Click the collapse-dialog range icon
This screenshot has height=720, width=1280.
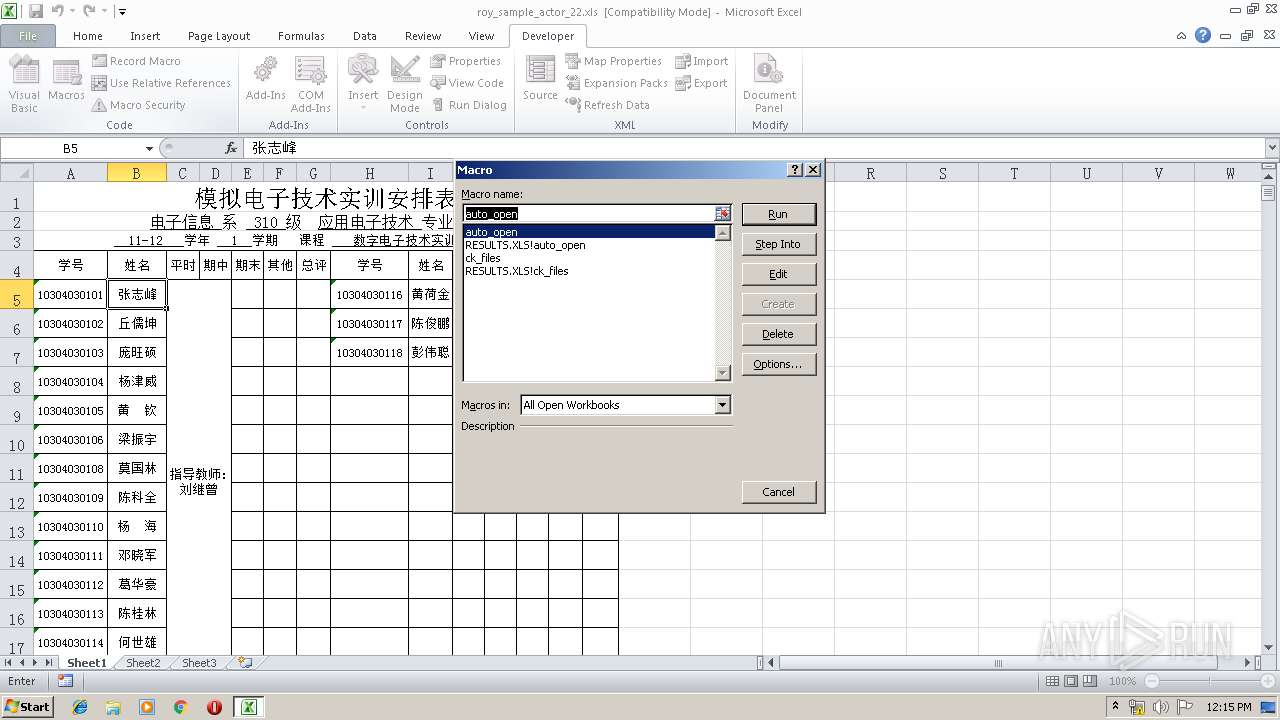[723, 214]
